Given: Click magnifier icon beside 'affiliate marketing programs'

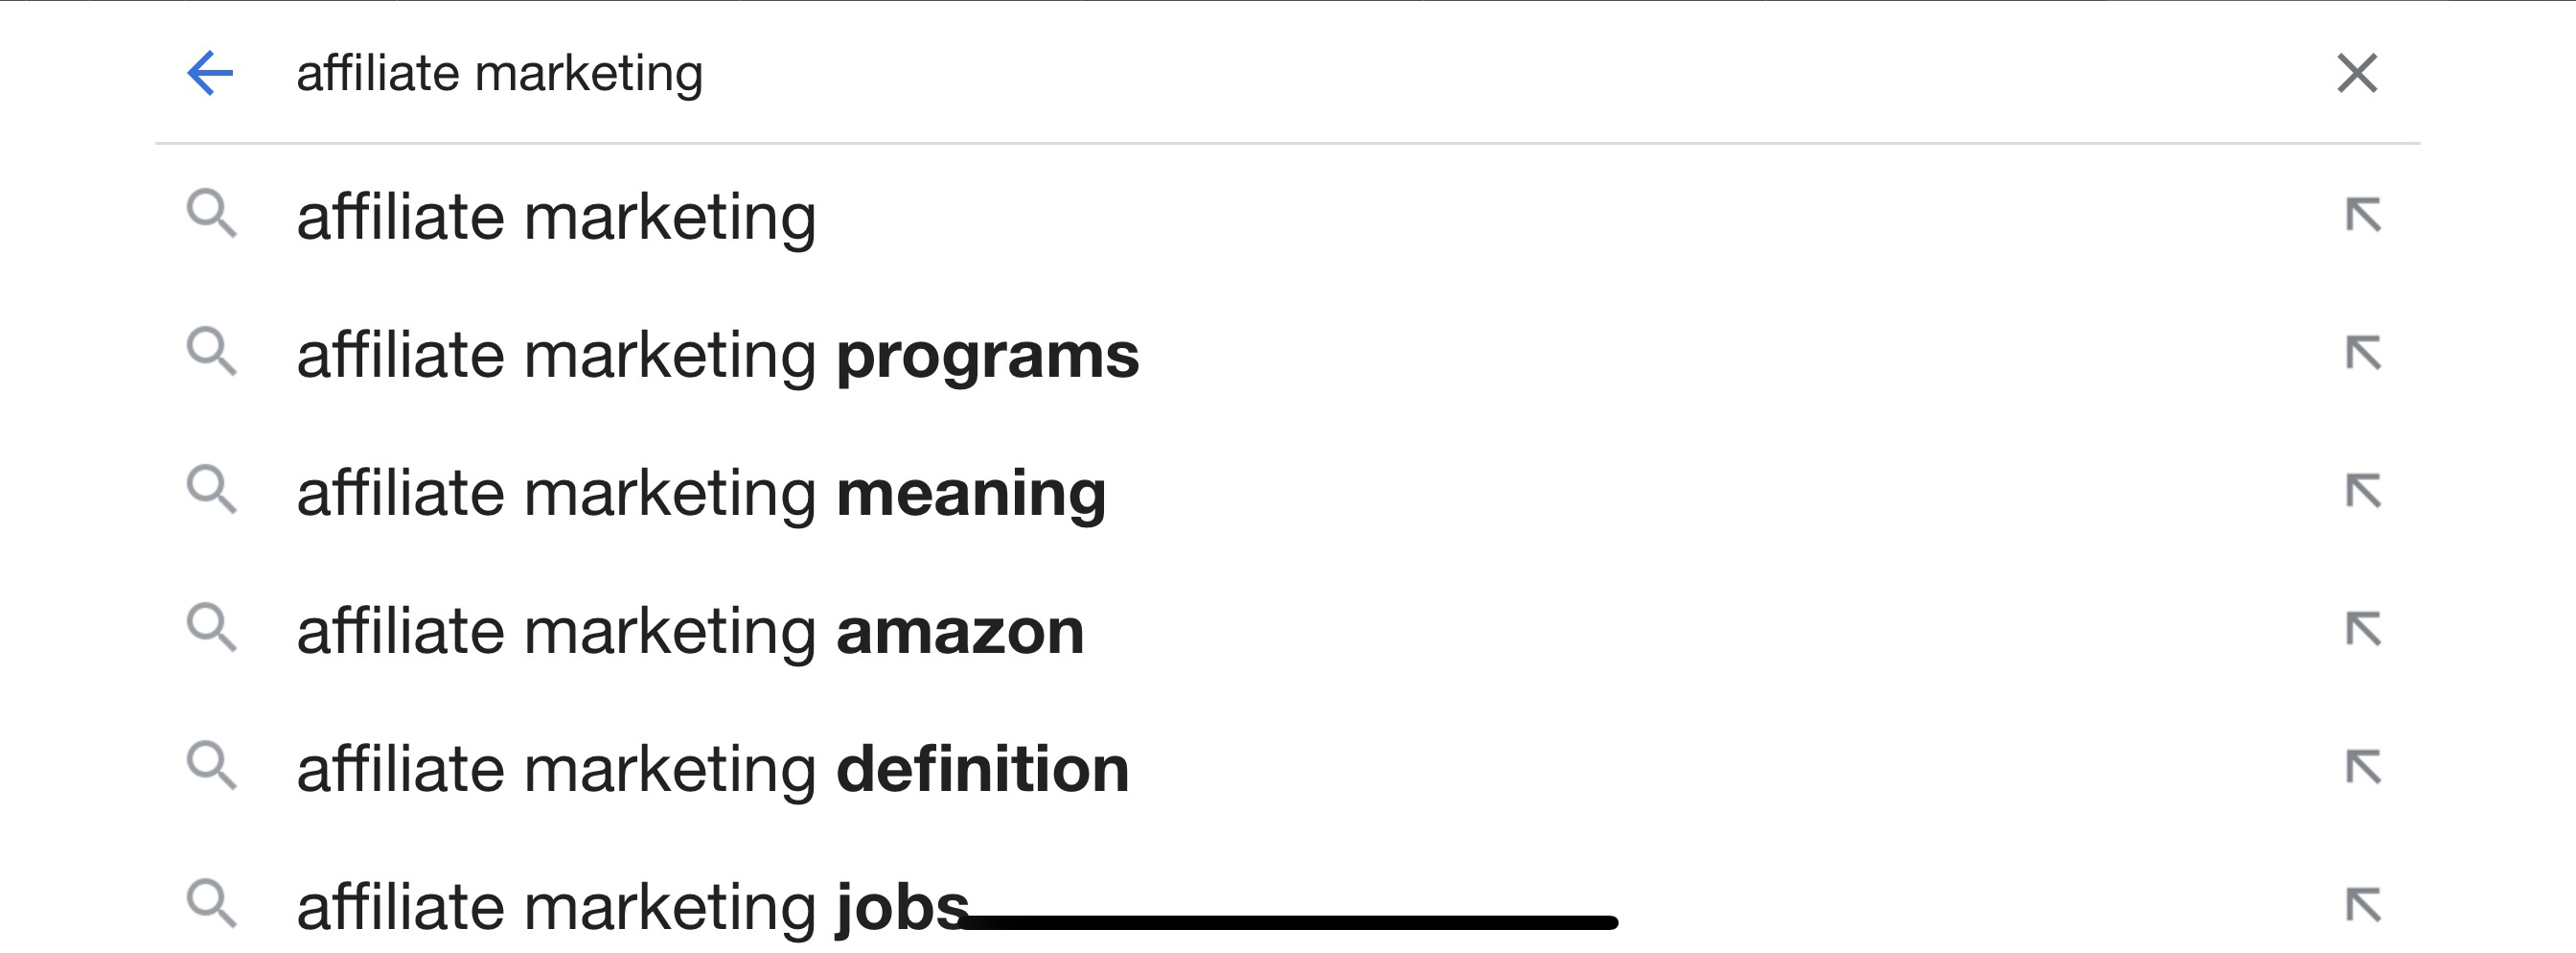Looking at the screenshot, I should point(211,353).
